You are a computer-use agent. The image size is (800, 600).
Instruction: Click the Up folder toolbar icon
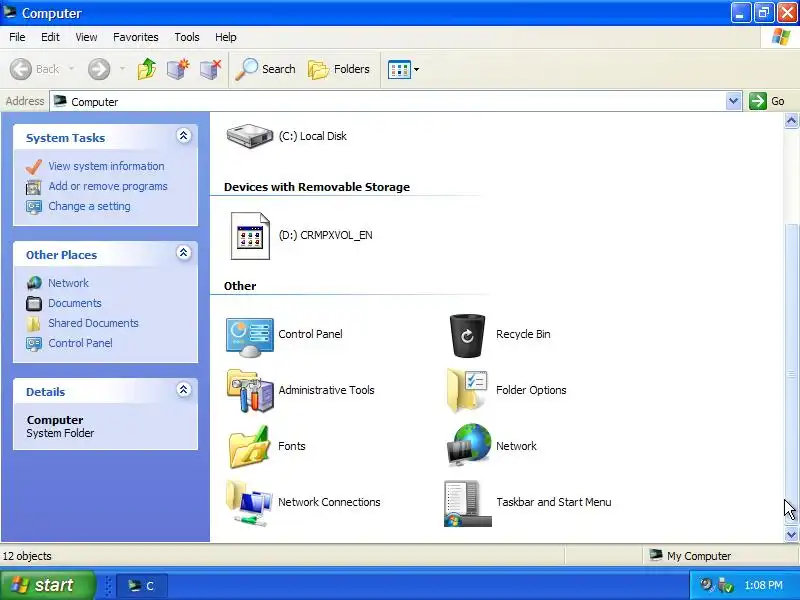pyautogui.click(x=147, y=69)
